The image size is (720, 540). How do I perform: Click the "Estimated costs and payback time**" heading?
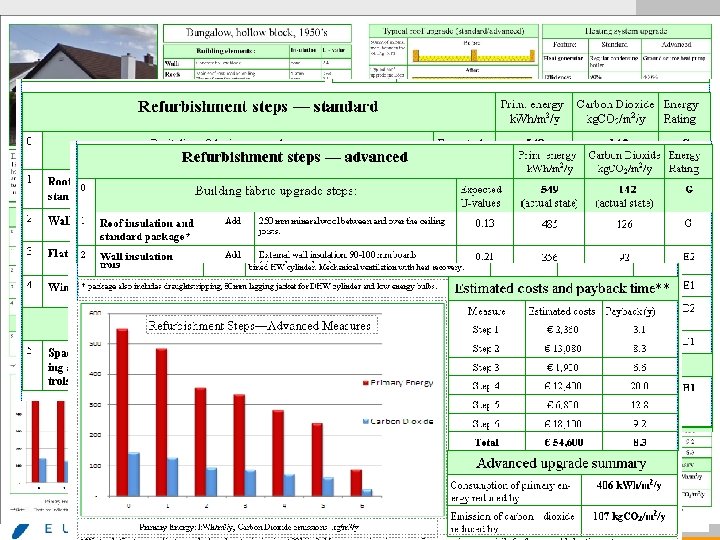pos(562,288)
